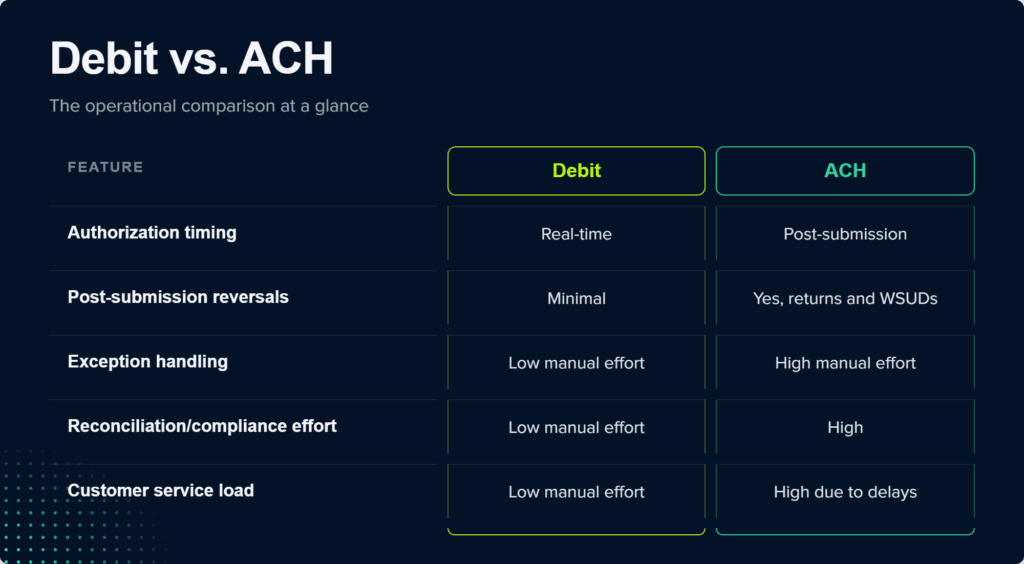Click the FEATURE column label

tap(105, 167)
